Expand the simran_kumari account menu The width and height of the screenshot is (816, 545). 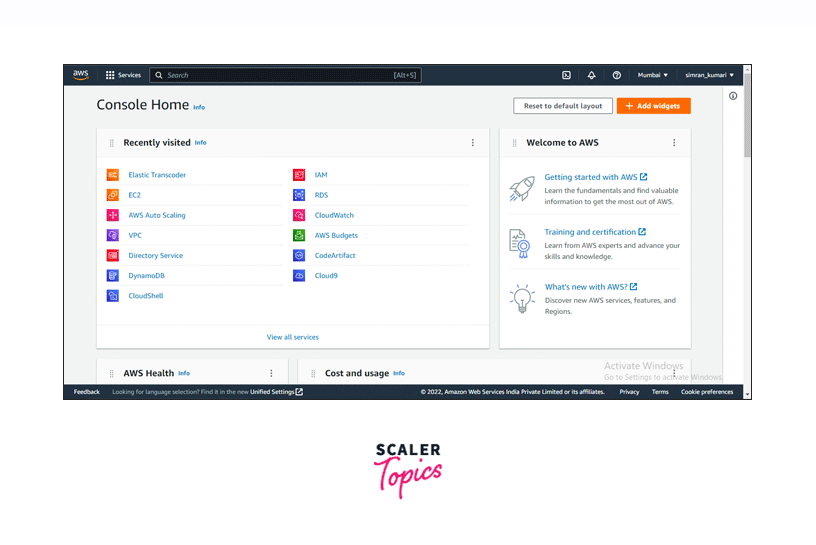tap(709, 75)
